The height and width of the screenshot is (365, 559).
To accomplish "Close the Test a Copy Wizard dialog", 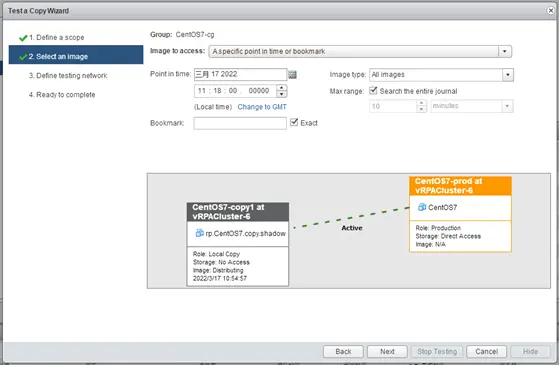I will (x=551, y=11).
